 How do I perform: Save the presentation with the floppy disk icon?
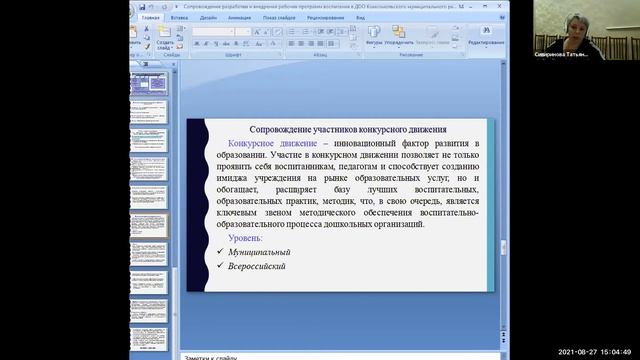coord(142,7)
